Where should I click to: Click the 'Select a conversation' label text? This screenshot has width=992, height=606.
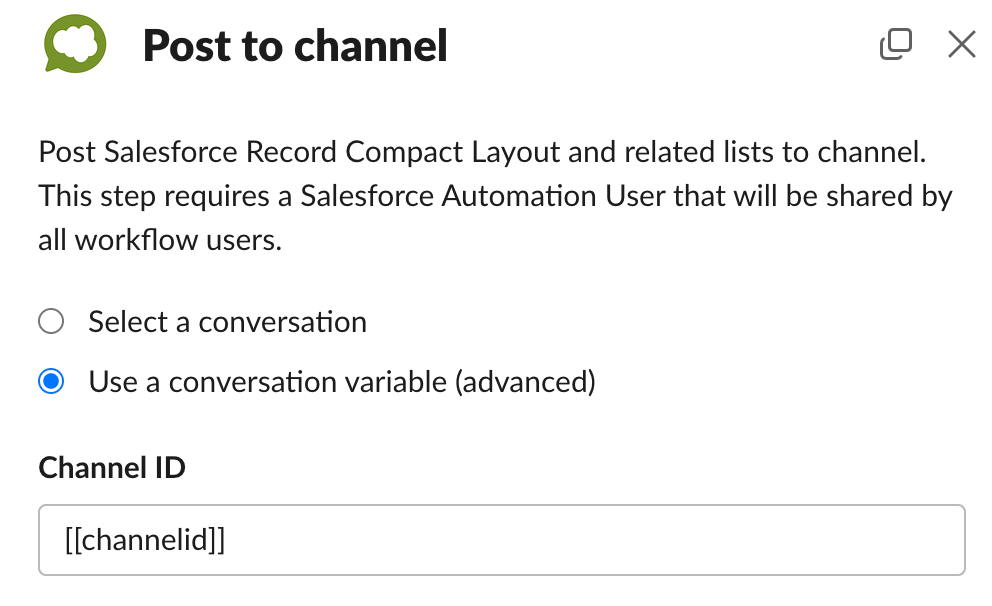(x=227, y=322)
